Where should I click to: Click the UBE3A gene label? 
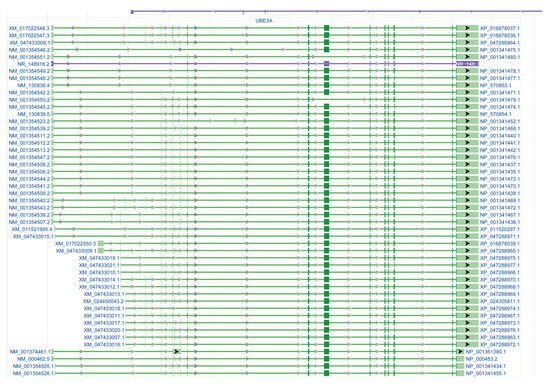click(x=264, y=21)
